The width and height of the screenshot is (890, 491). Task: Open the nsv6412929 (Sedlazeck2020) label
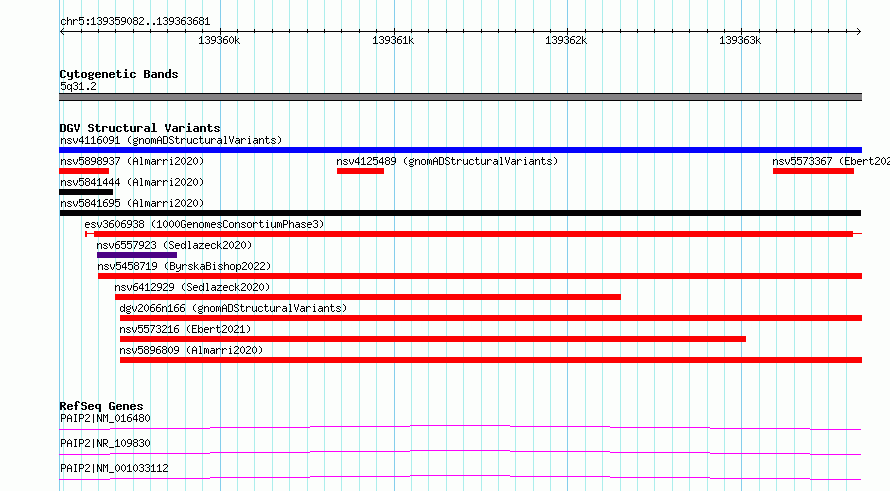192,287
